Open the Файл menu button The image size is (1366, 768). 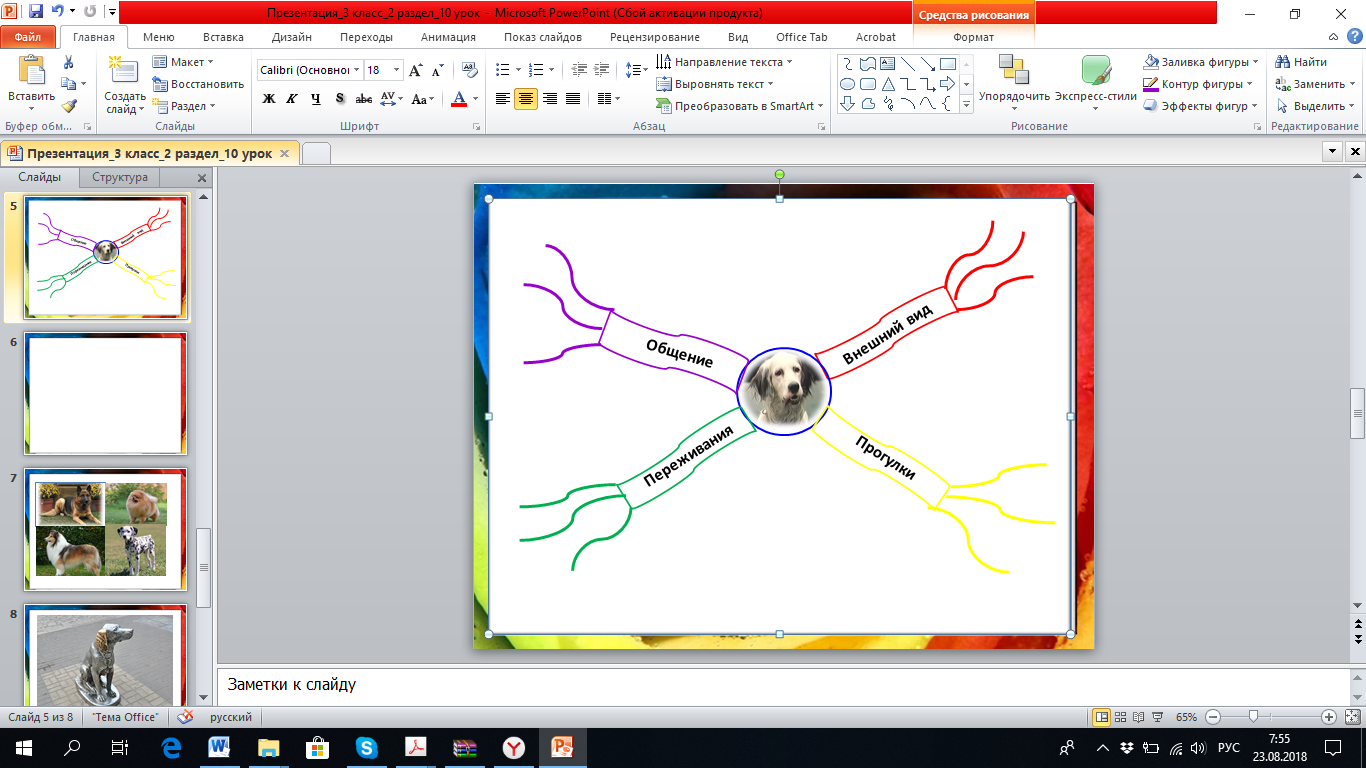coord(28,37)
